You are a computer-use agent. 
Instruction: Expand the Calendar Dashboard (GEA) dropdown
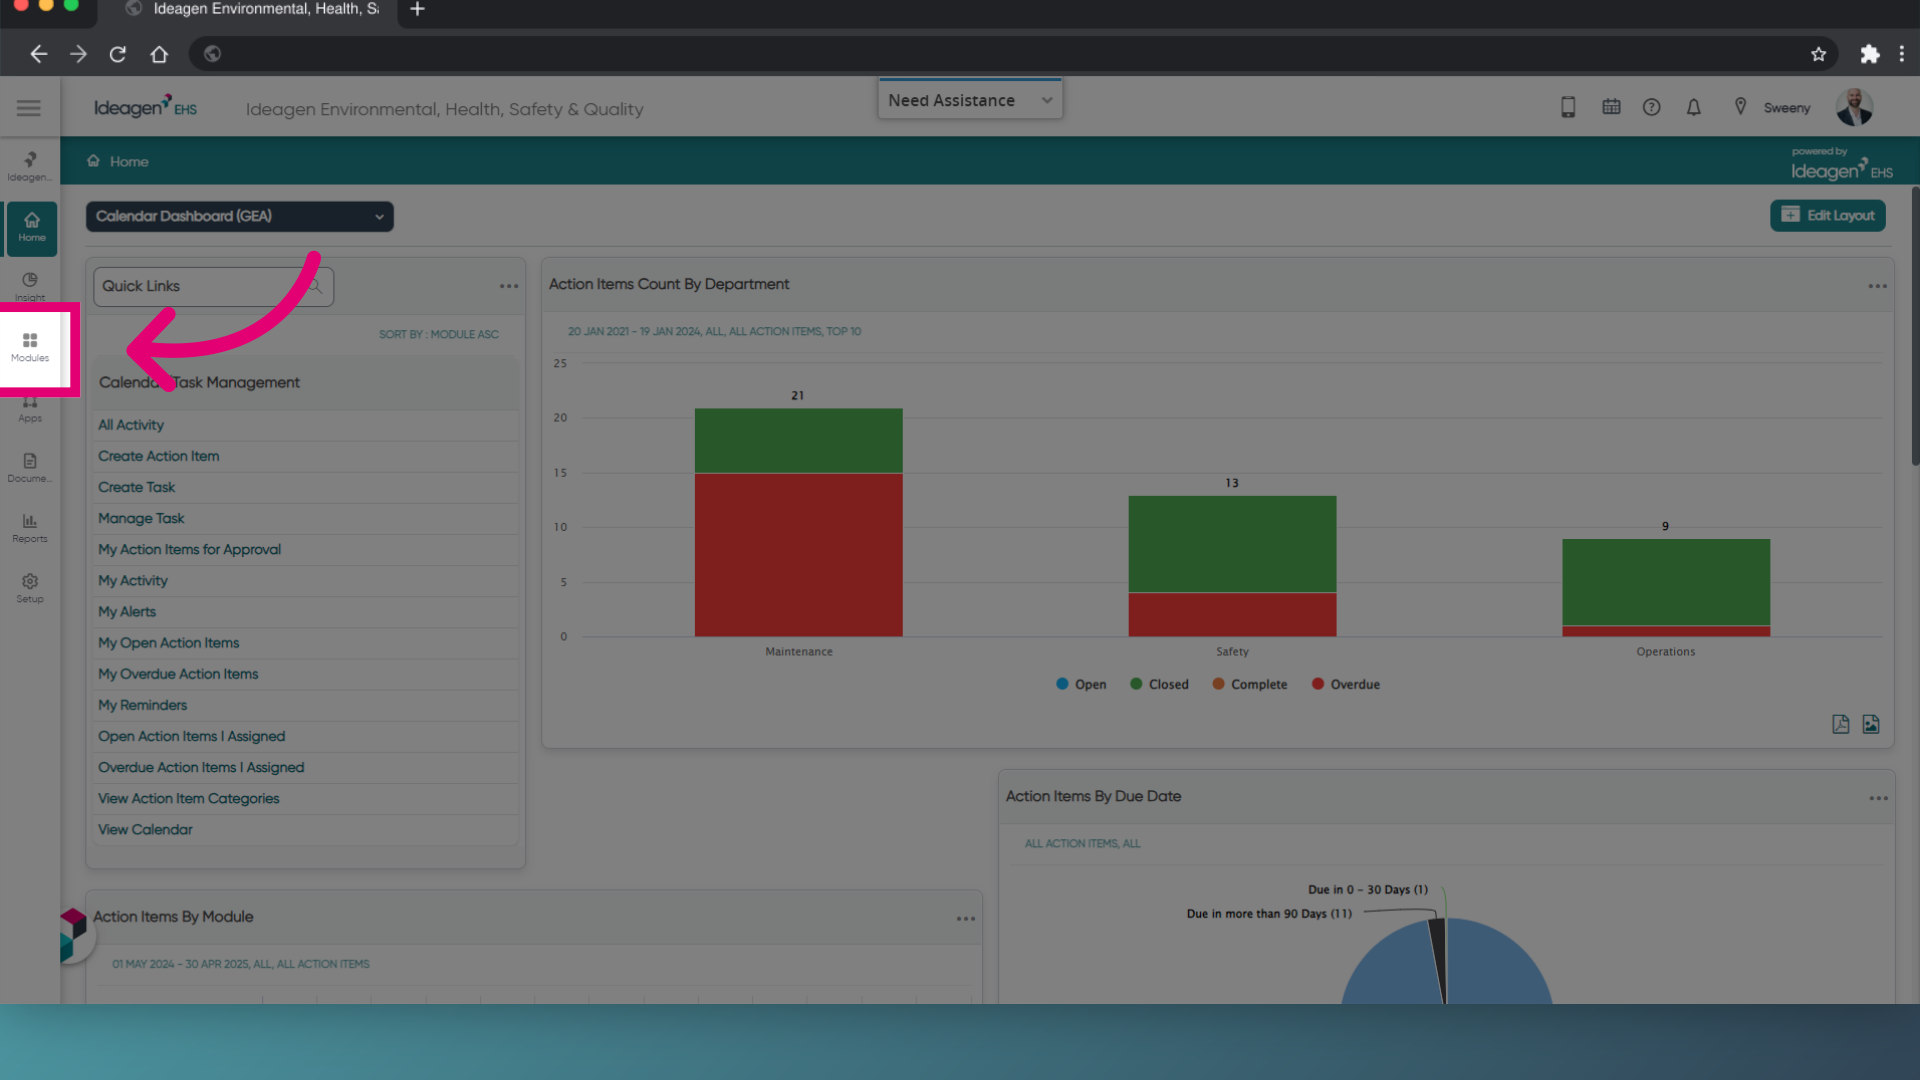coord(239,216)
